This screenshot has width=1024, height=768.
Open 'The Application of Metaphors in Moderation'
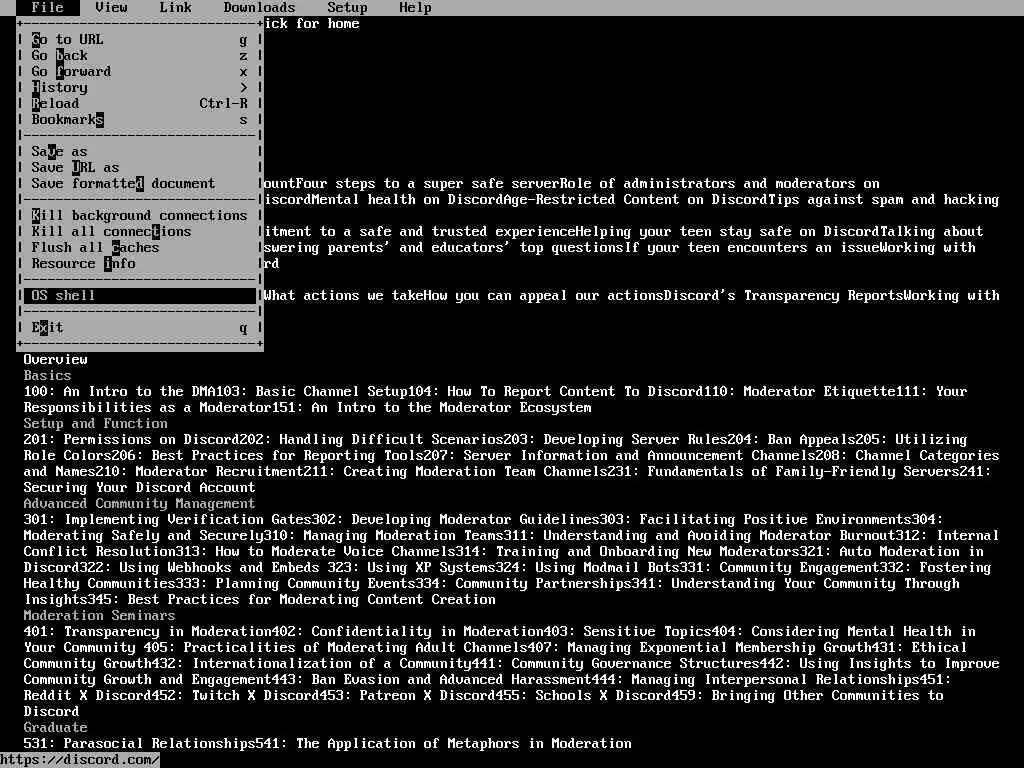(464, 744)
